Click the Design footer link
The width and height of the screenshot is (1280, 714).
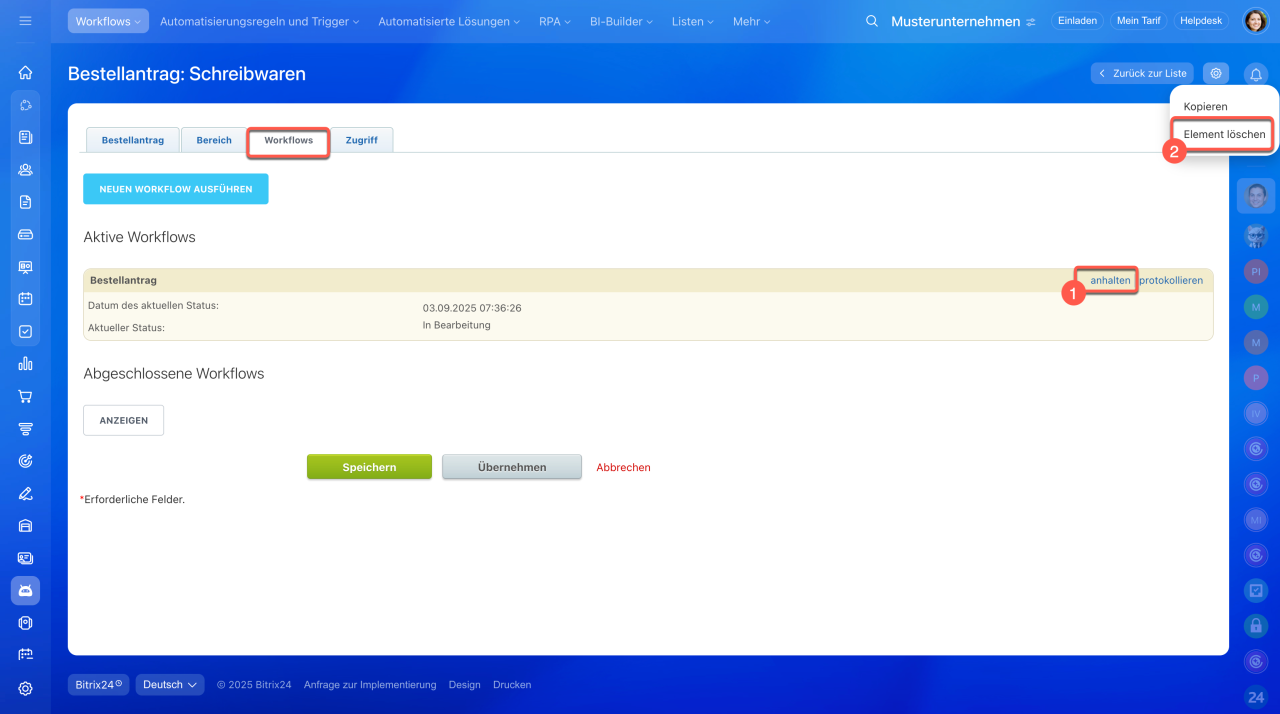pos(465,685)
